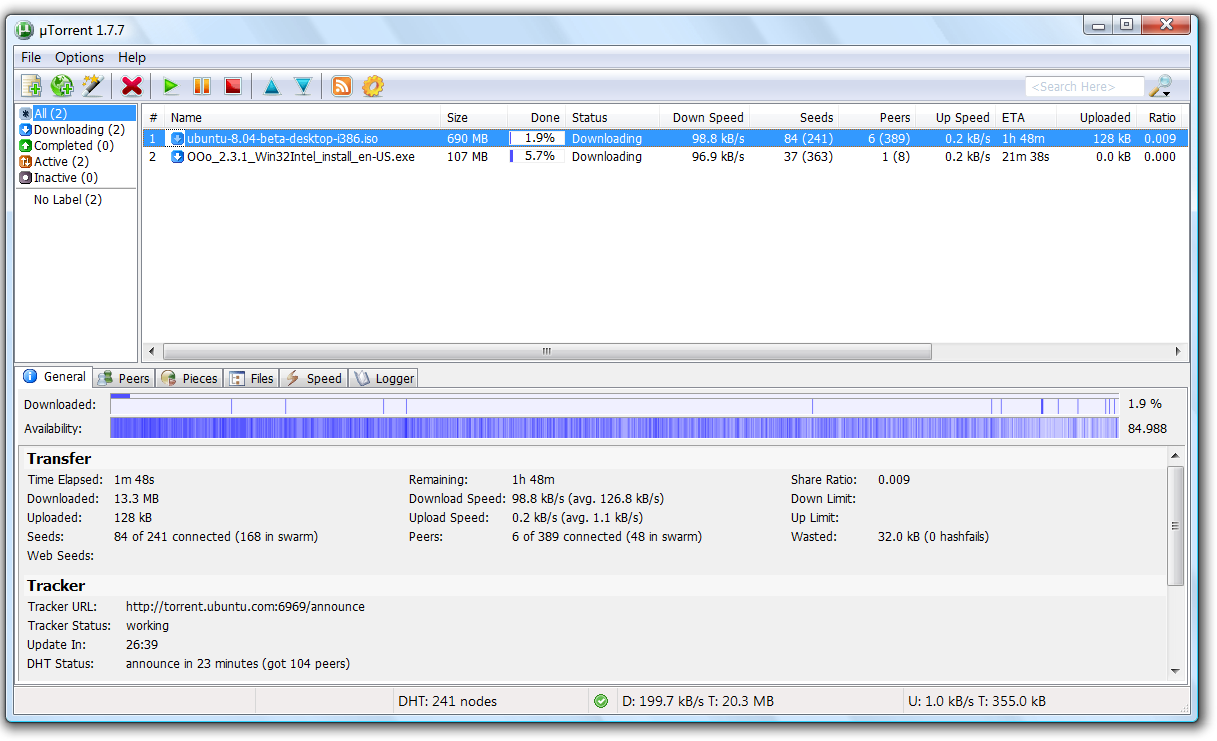Click the torrent list horizontal scrollbar thumb

(547, 351)
